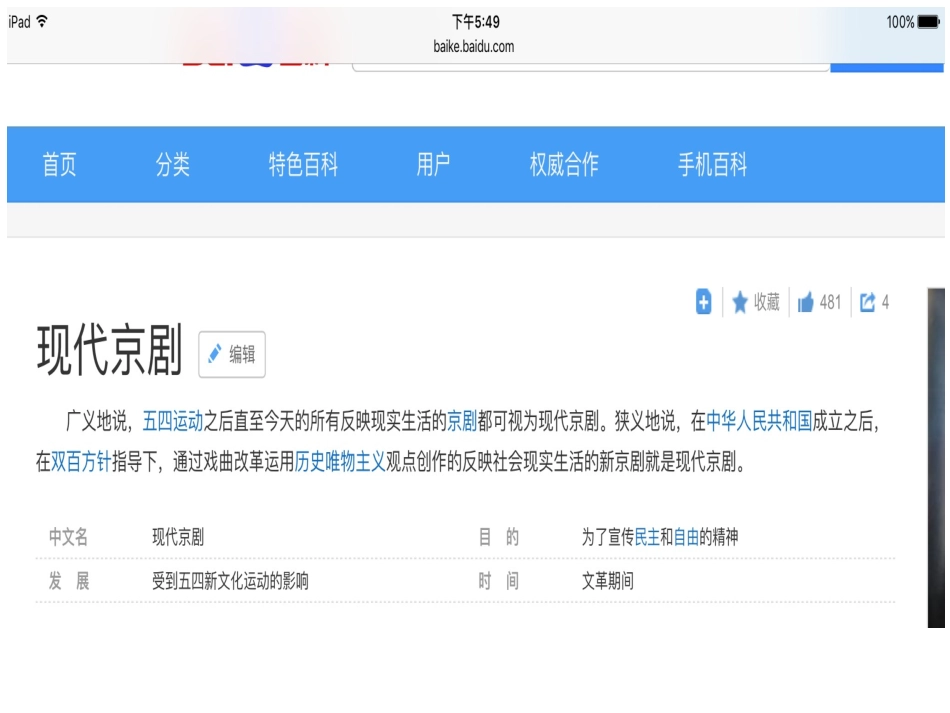Follow the 双百方针 link

coord(81,462)
